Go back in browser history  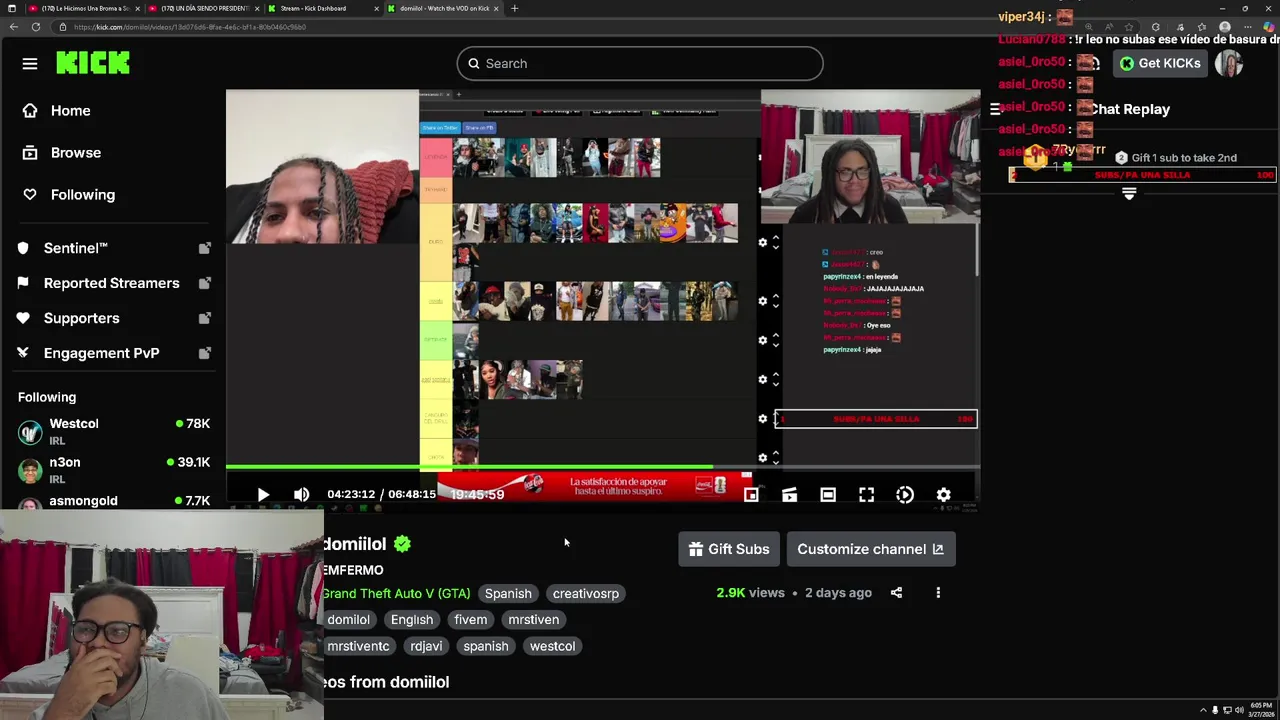(13, 27)
